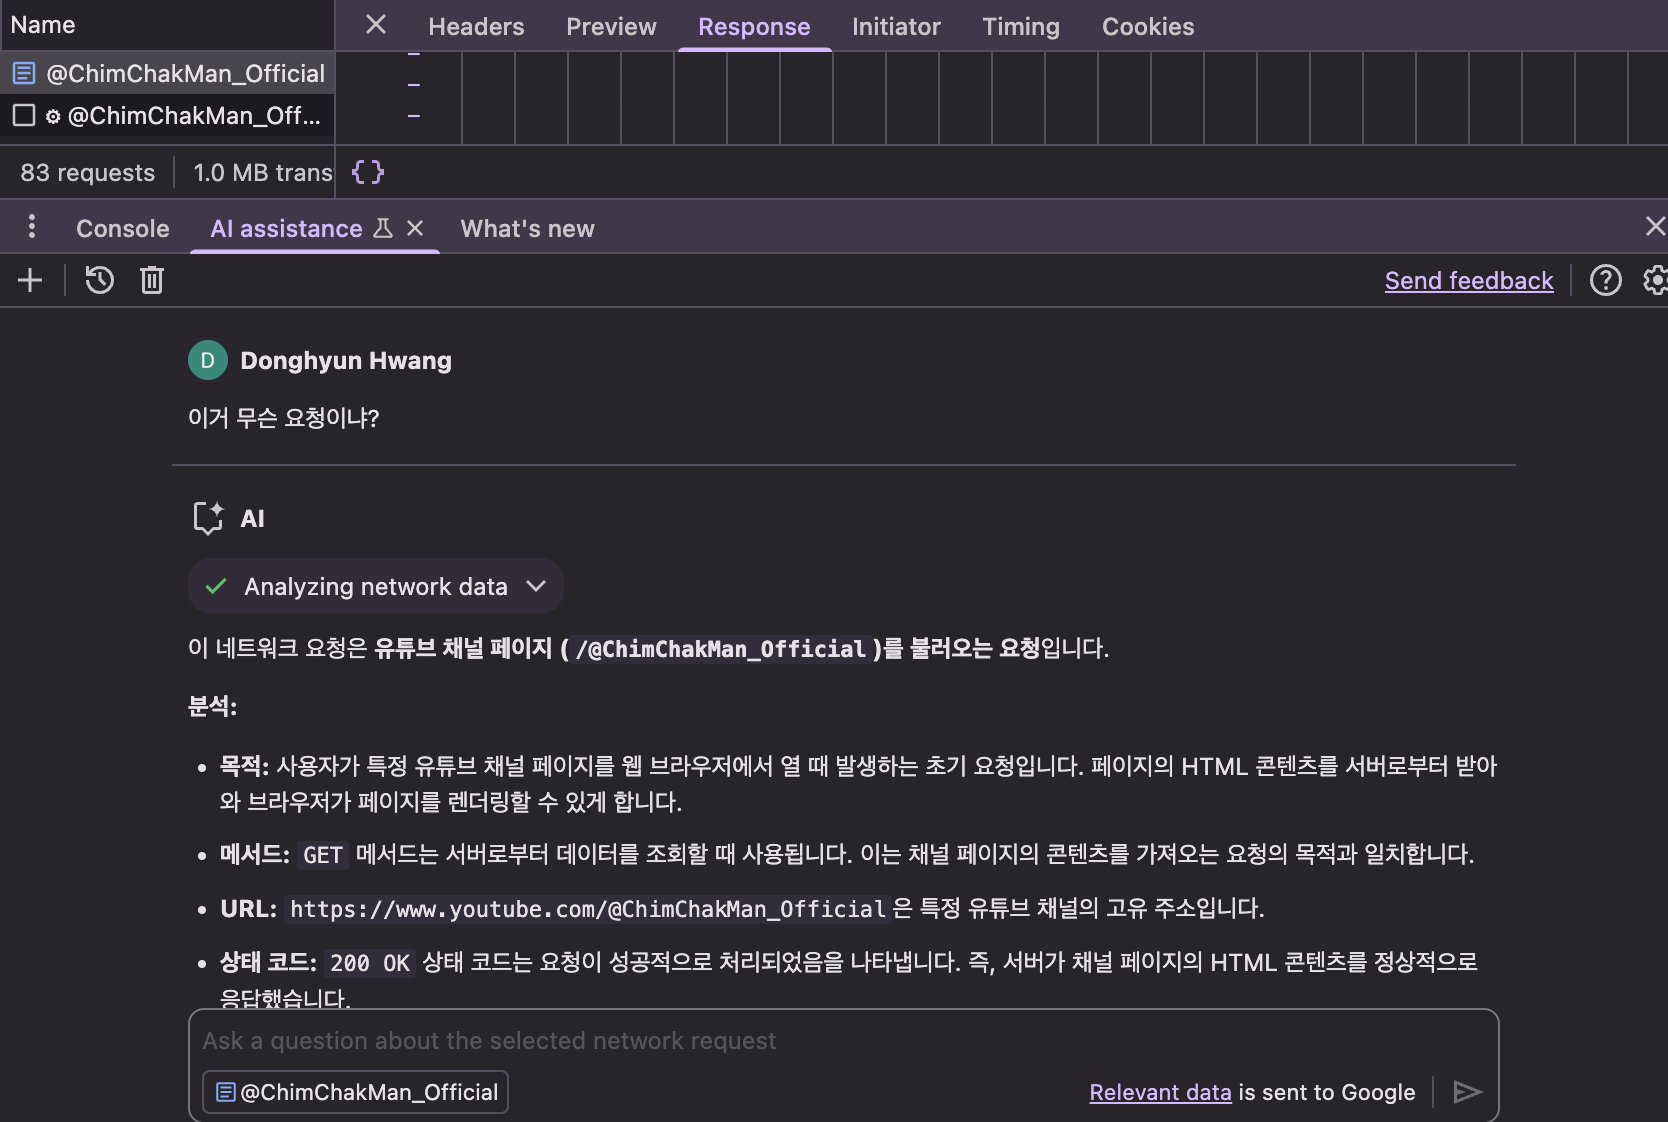Click the user question text 이거 무슨 요청이냐?
This screenshot has height=1122, width=1668.
(284, 418)
